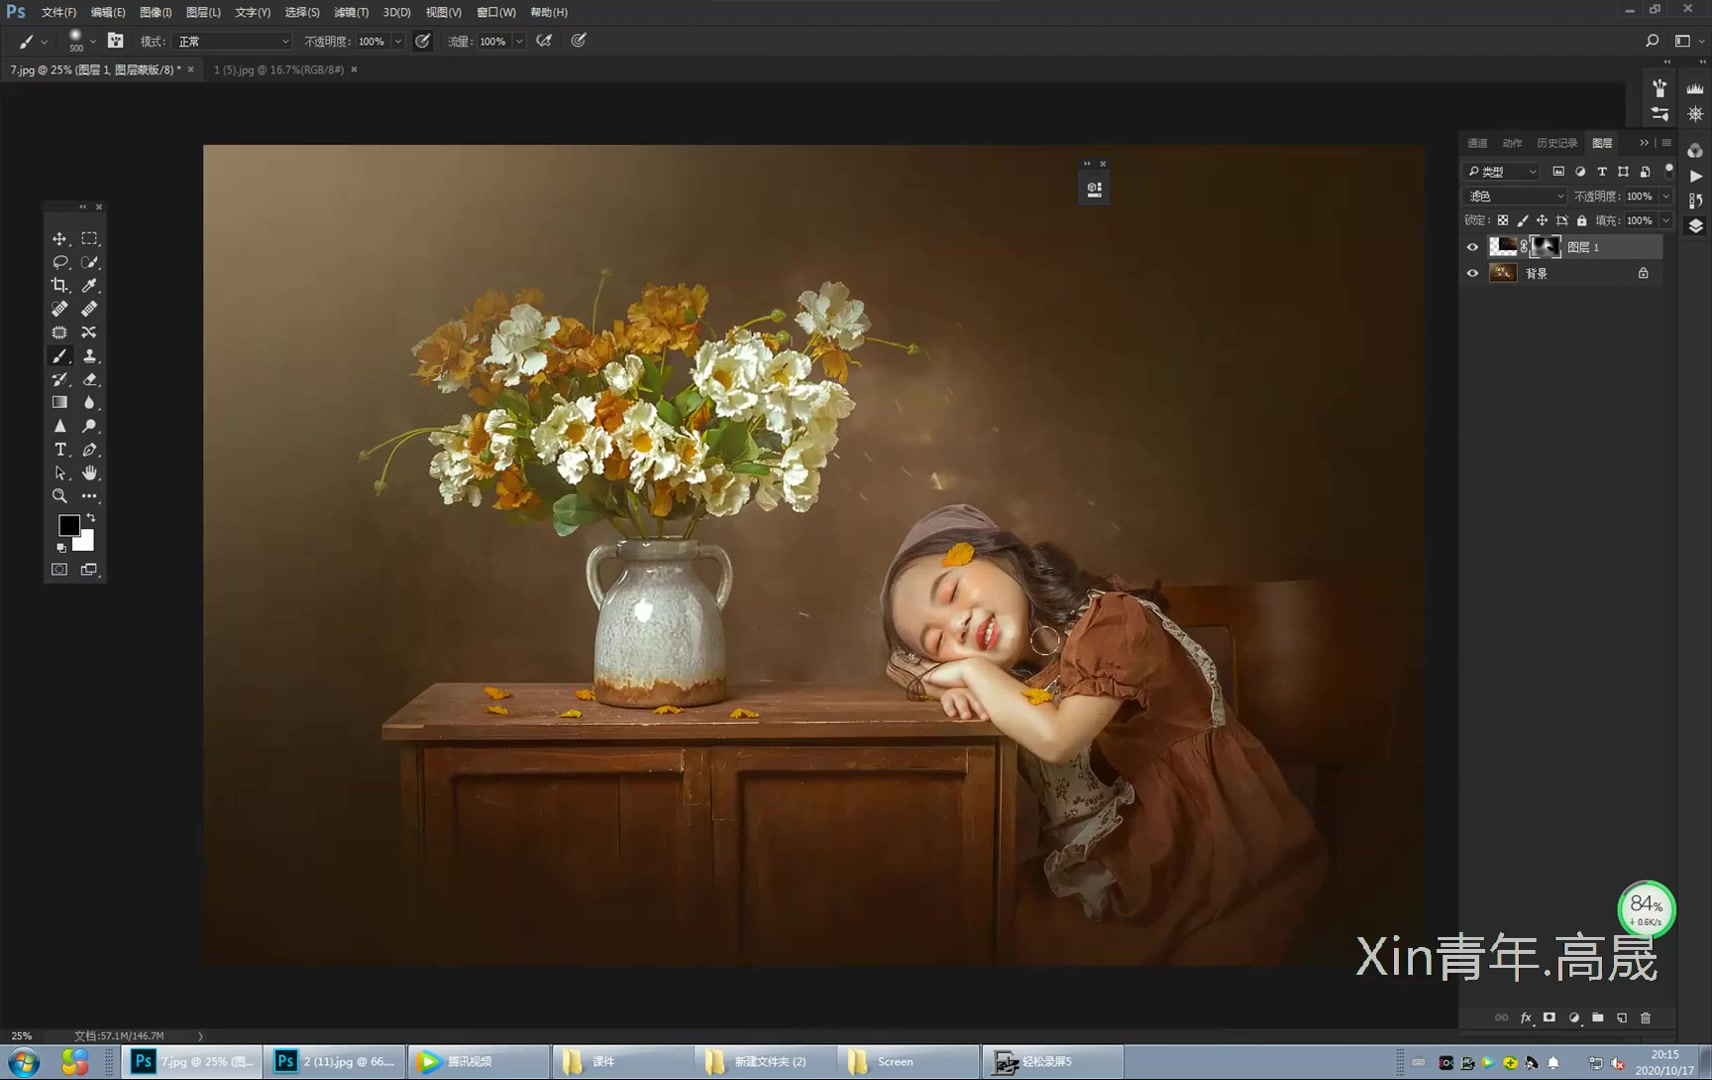Viewport: 1712px width, 1080px height.
Task: Create new group folder in Layers panel
Action: pyautogui.click(x=1598, y=1017)
